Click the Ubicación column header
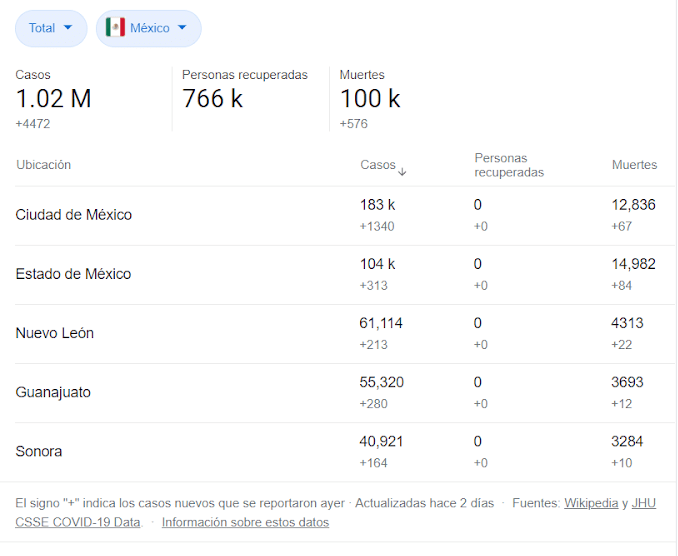This screenshot has width=678, height=556. point(43,165)
